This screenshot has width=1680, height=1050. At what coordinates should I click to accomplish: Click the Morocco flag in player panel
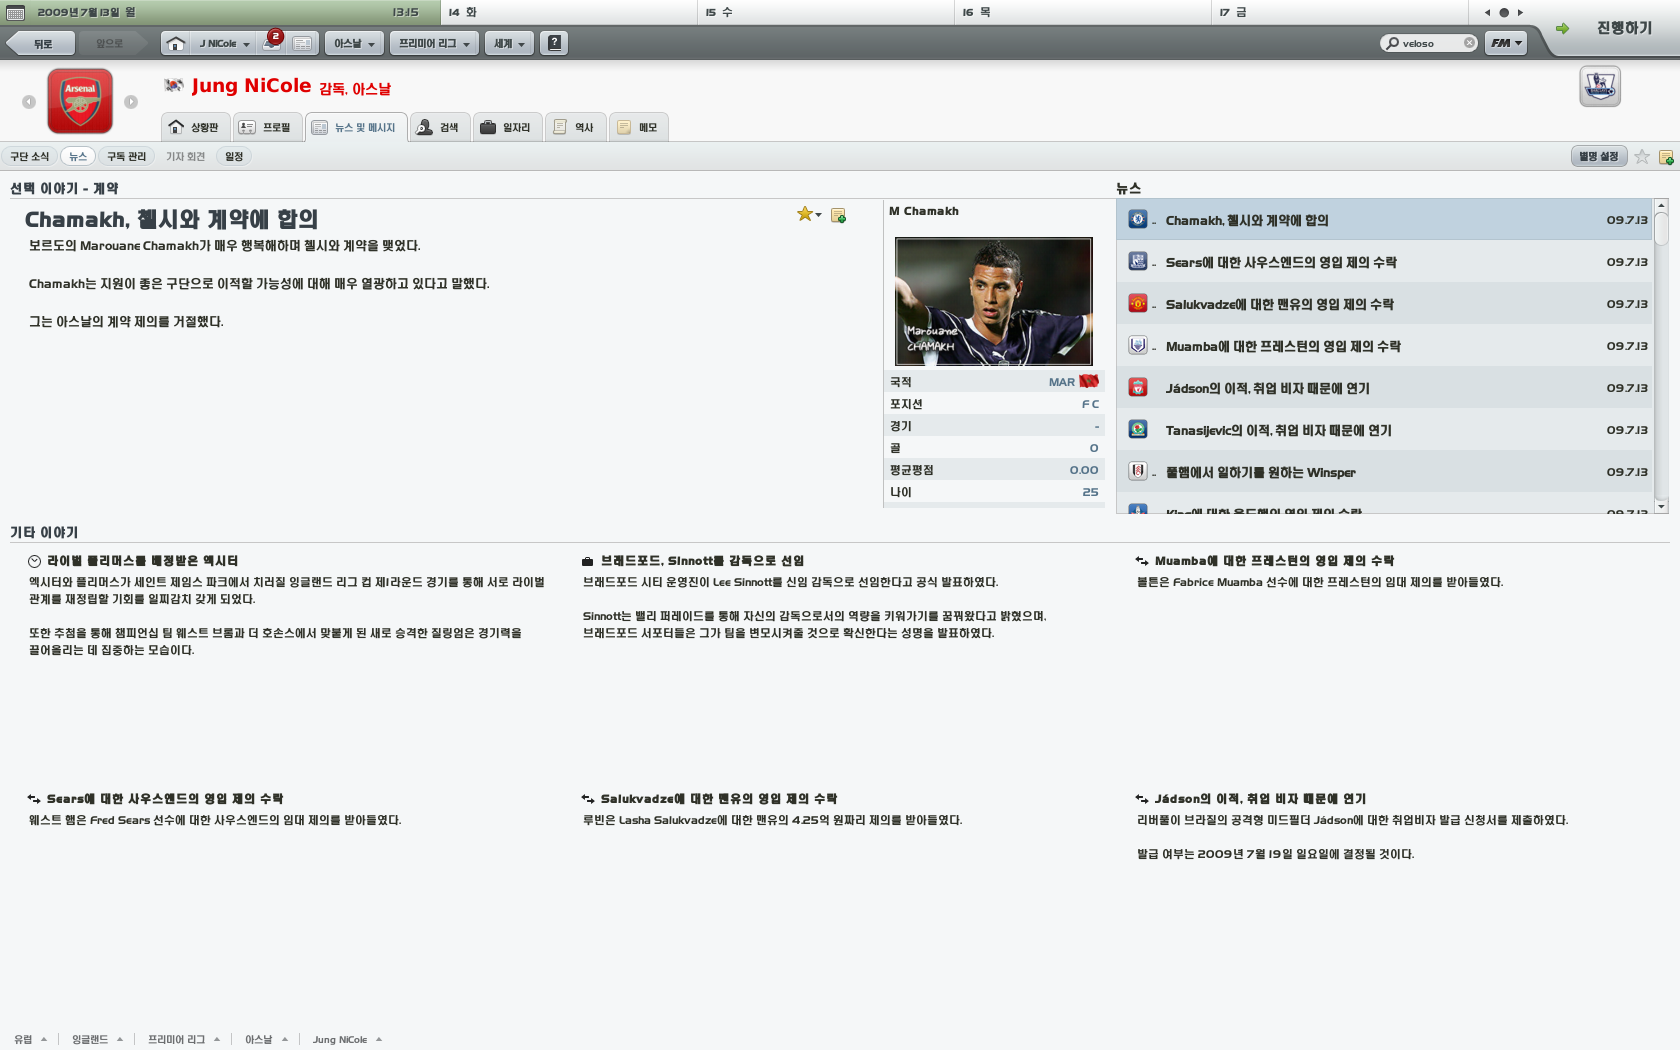click(1089, 382)
